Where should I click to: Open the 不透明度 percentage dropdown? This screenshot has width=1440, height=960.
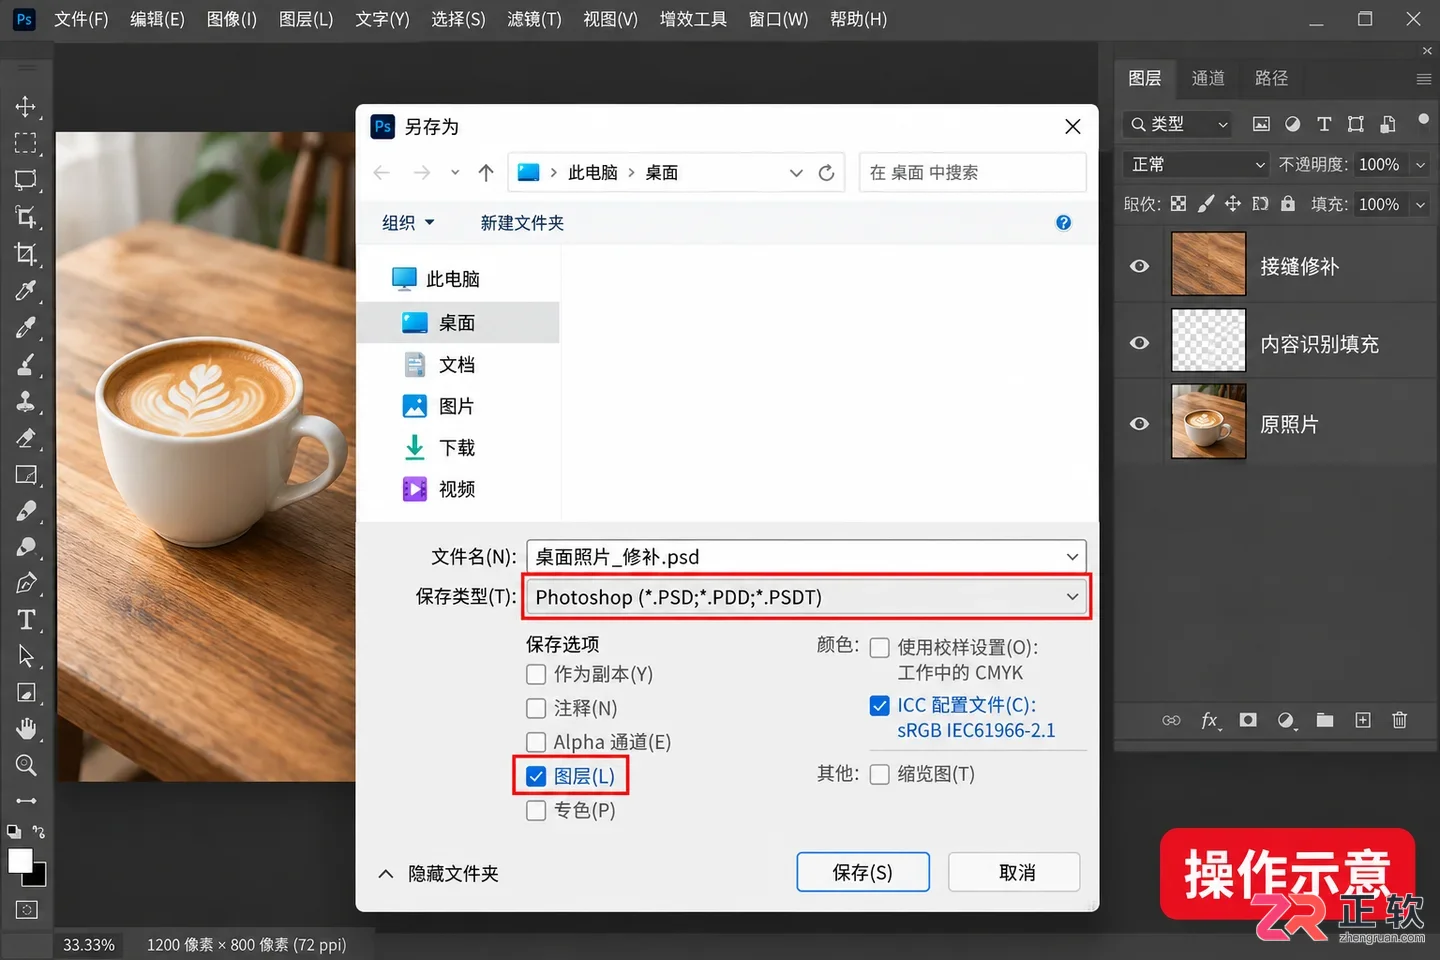[1420, 164]
